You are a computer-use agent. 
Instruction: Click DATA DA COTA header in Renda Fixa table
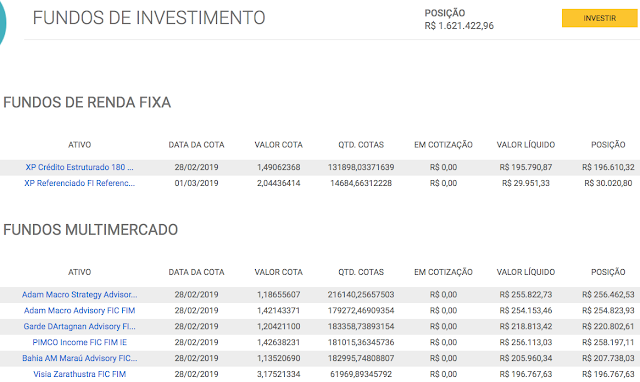[x=196, y=145]
